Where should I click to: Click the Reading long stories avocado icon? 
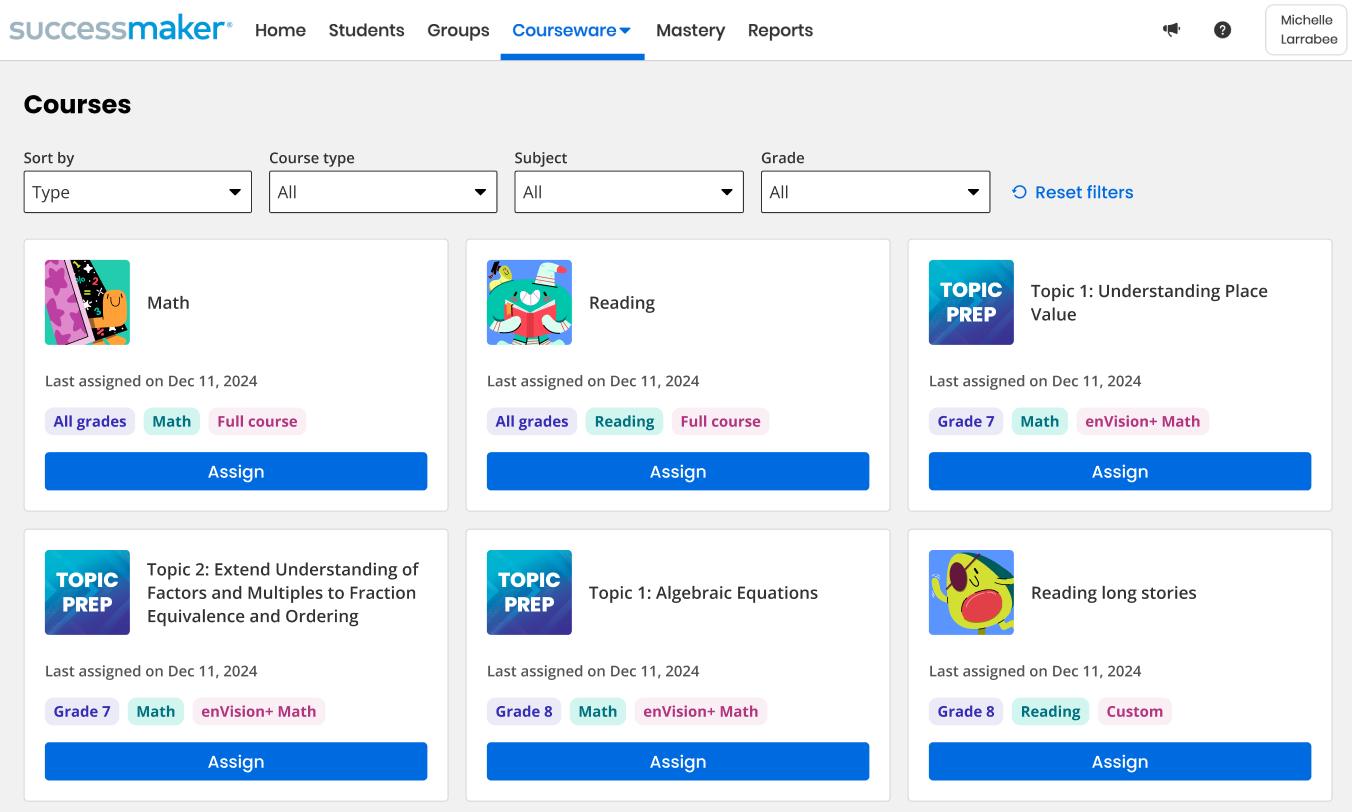pos(971,593)
